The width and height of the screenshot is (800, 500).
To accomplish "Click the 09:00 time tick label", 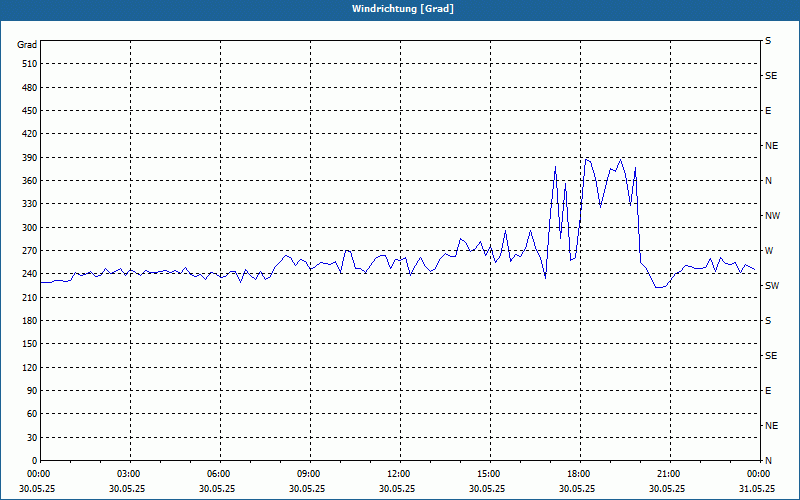I will 307,474.
